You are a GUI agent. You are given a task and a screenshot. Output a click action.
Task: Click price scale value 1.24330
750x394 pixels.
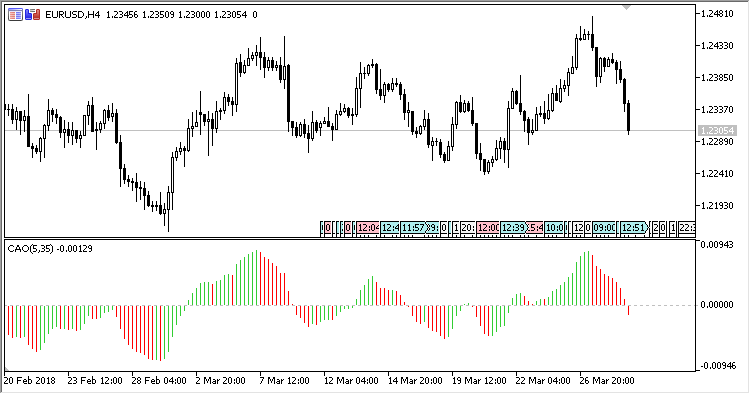717,46
